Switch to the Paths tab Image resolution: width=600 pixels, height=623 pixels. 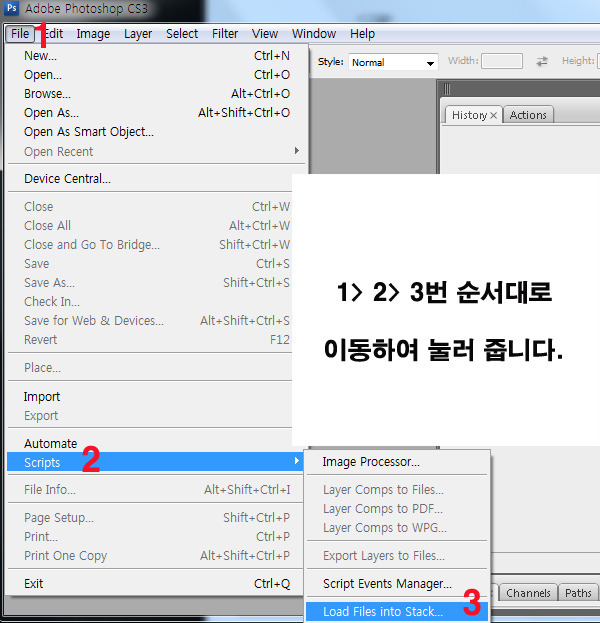[x=578, y=593]
